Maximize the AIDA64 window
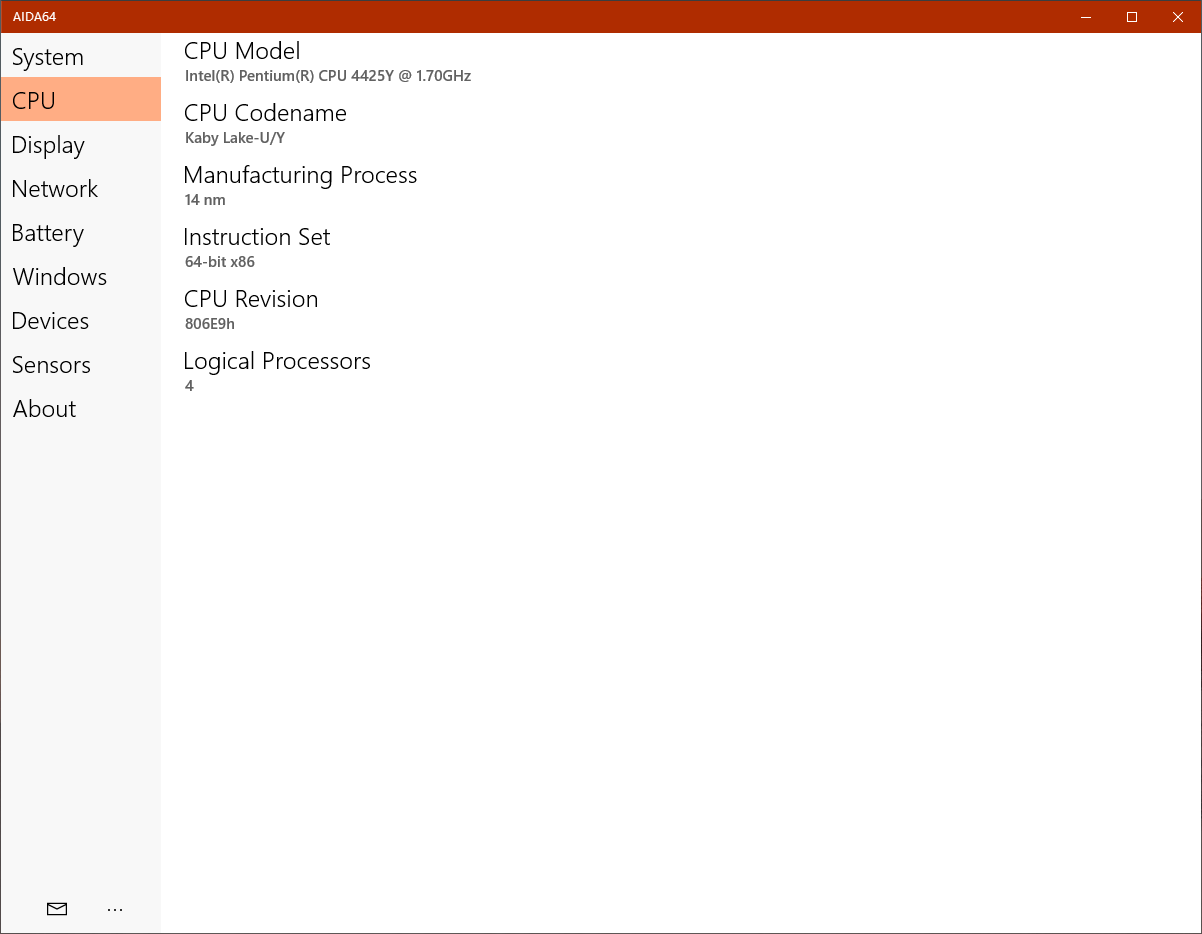Image resolution: width=1202 pixels, height=934 pixels. (x=1132, y=17)
